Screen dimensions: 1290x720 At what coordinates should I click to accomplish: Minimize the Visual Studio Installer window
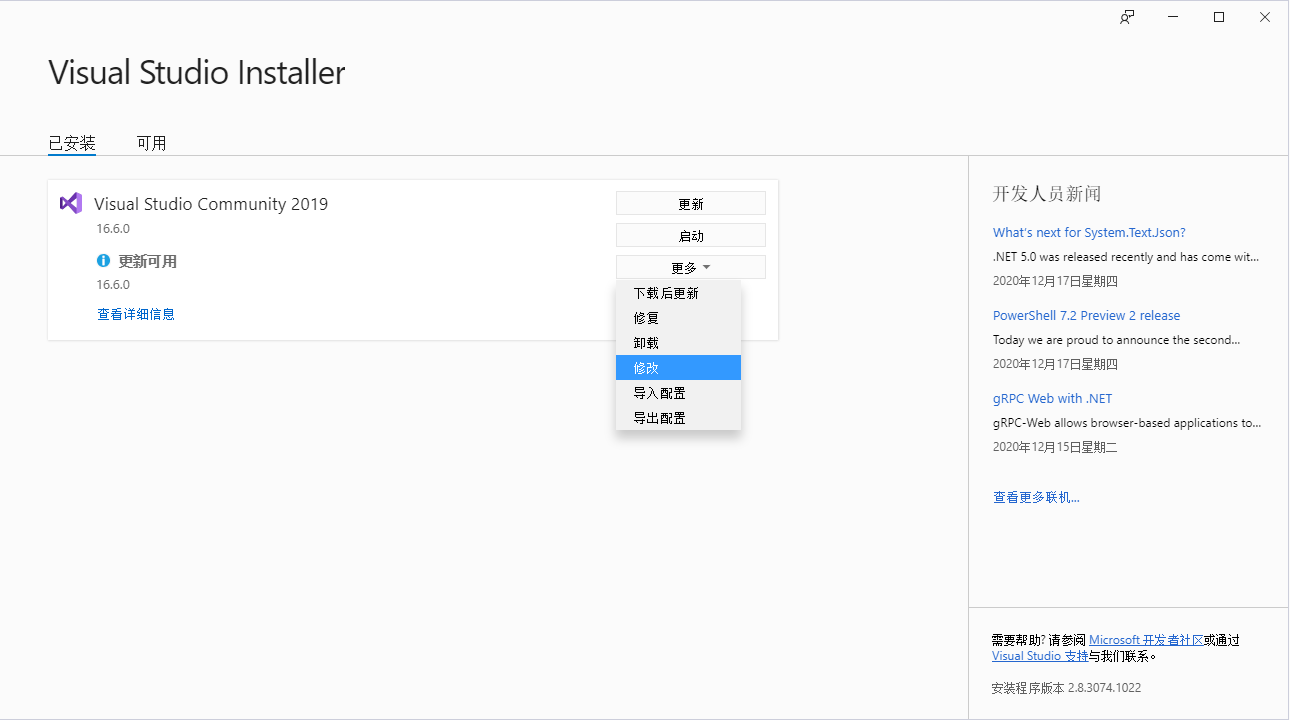(x=1173, y=17)
